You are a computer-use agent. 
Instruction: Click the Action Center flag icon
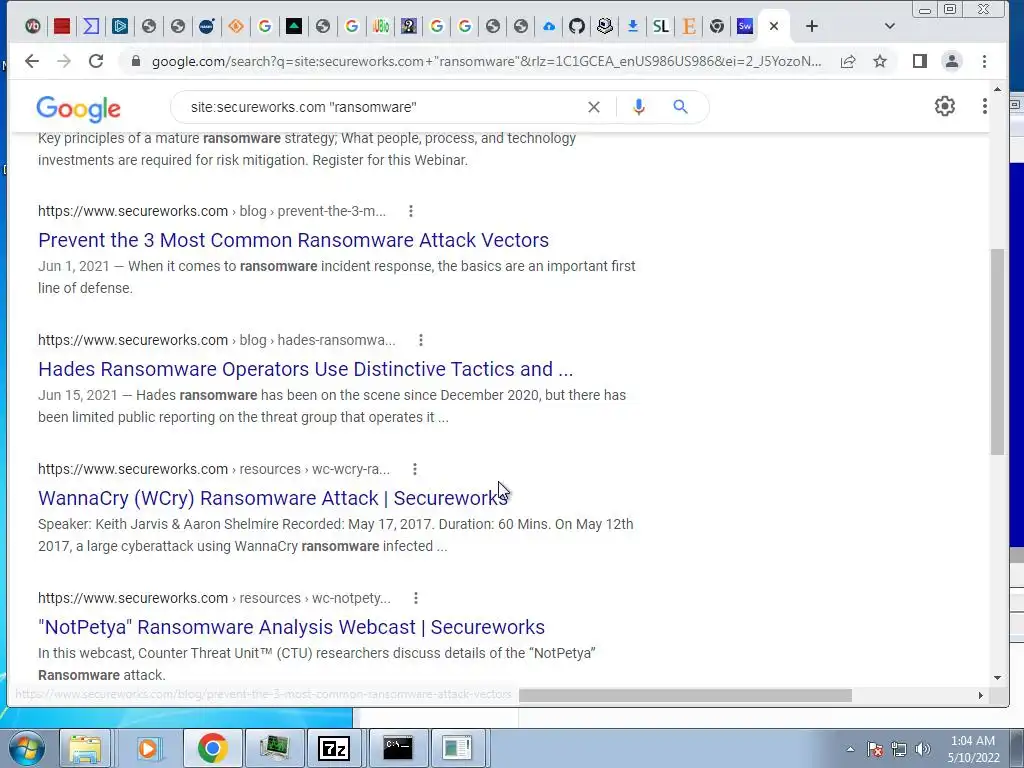(x=874, y=750)
